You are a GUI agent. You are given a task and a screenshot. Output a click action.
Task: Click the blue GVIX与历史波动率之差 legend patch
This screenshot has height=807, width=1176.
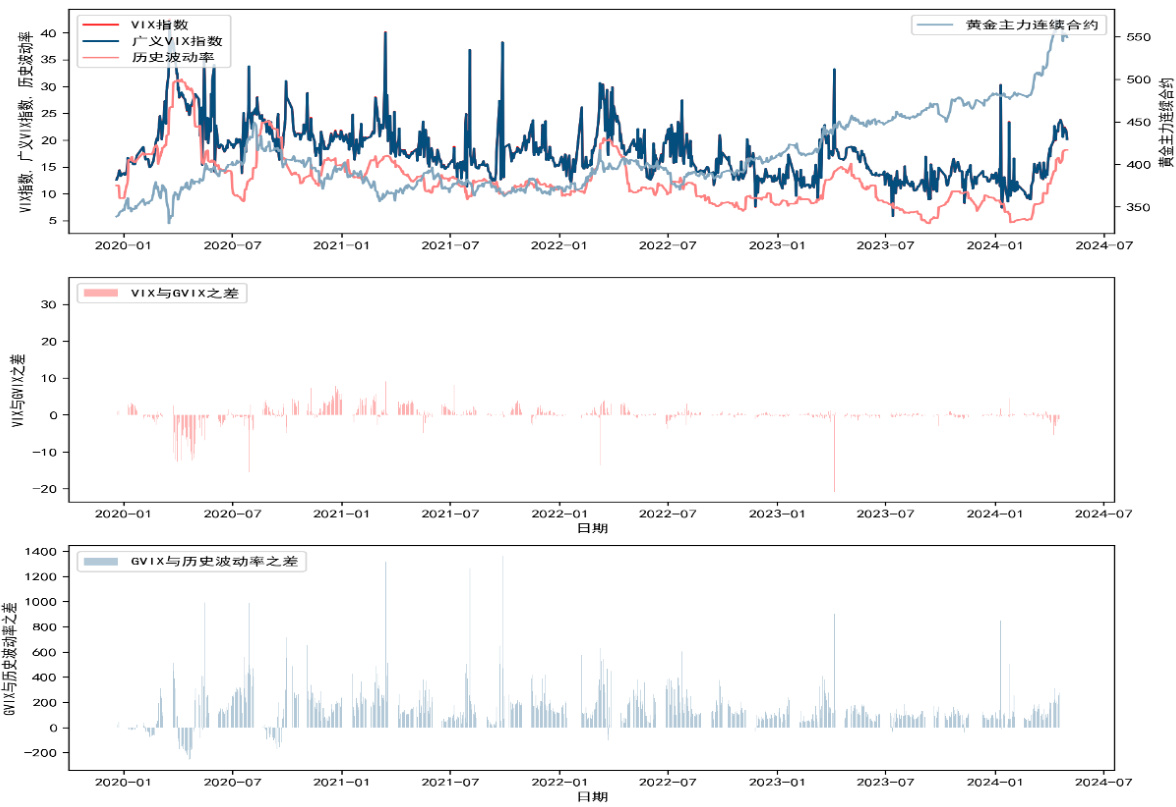(x=102, y=562)
